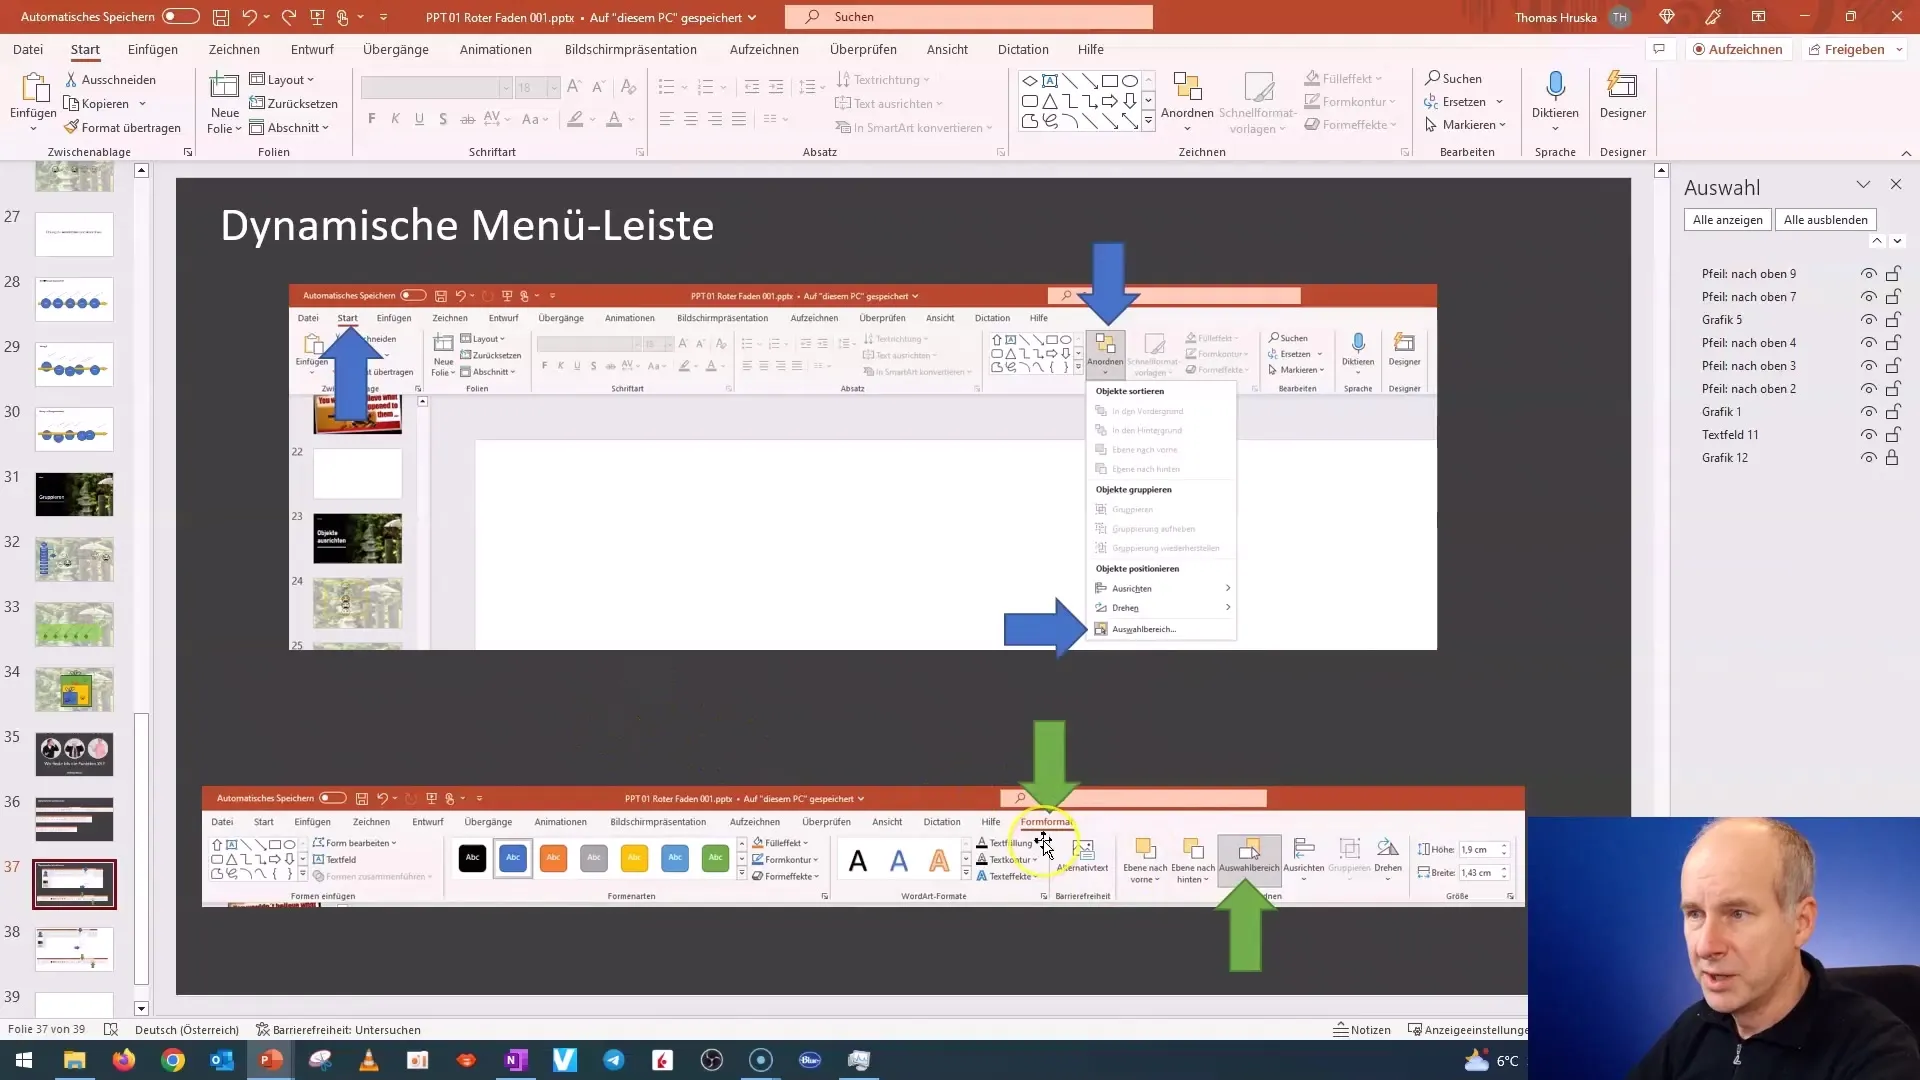Toggle visibility of Textfeld 11 layer
Image resolution: width=1920 pixels, height=1080 pixels.
pos(1871,434)
